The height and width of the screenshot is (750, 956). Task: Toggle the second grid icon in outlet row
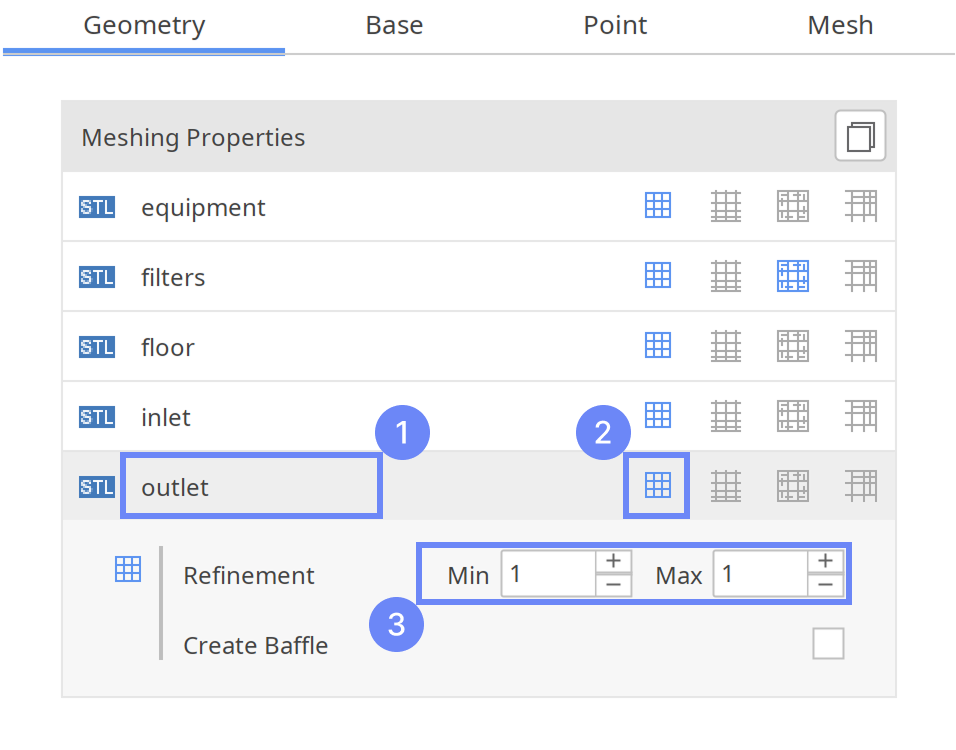point(726,486)
